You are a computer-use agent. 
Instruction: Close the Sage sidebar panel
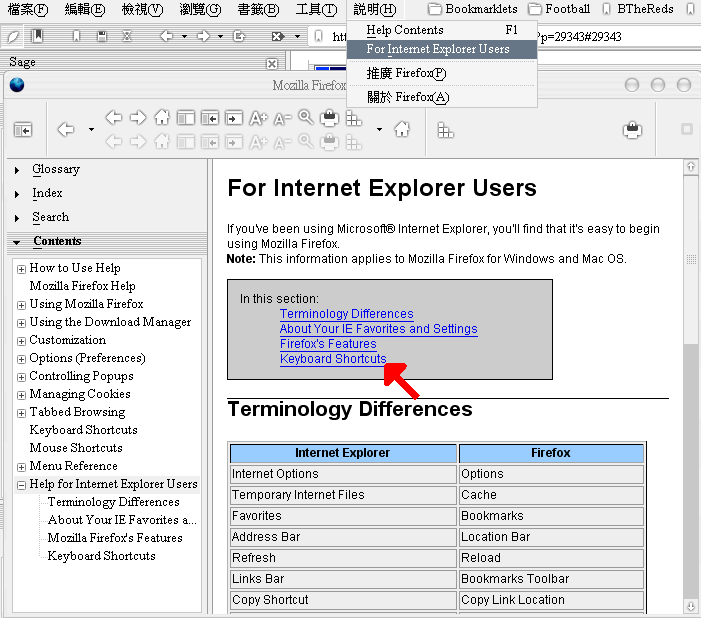[x=271, y=63]
